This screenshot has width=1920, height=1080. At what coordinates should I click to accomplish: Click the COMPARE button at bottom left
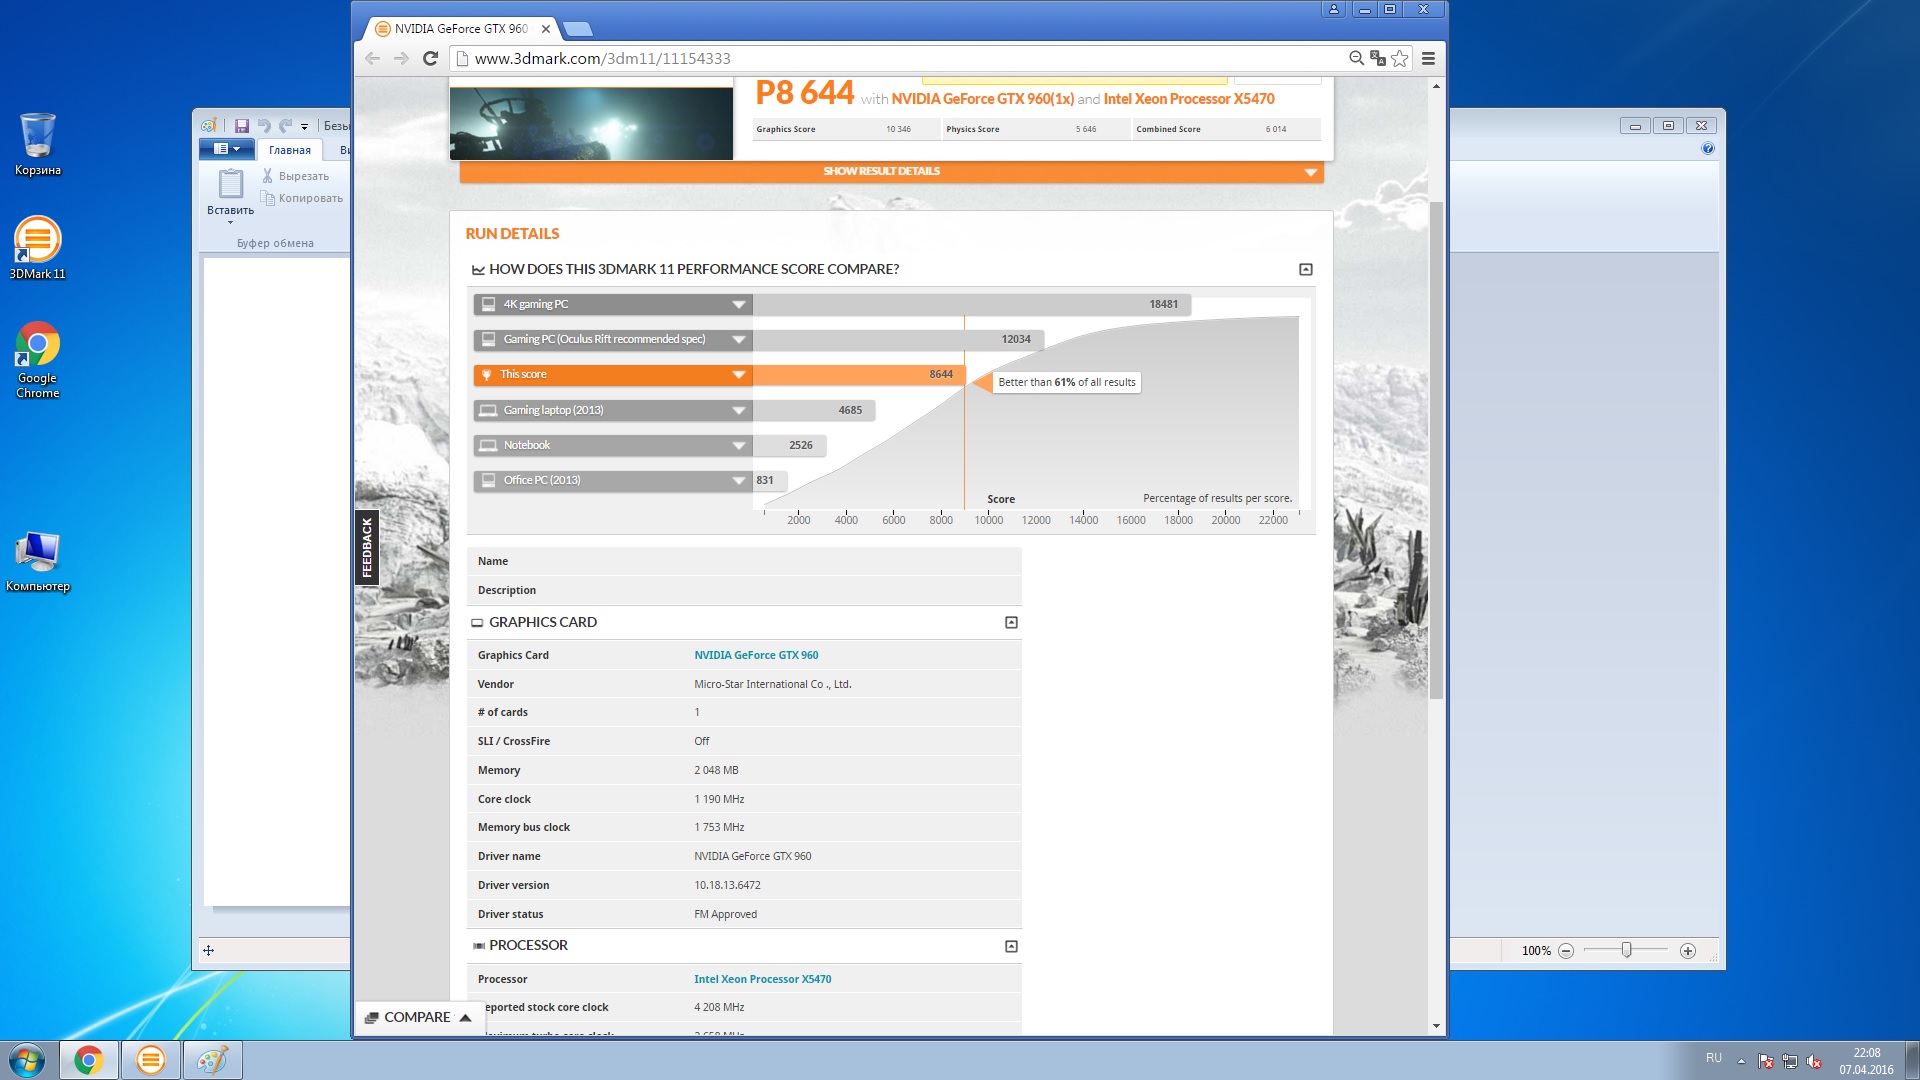click(417, 1017)
